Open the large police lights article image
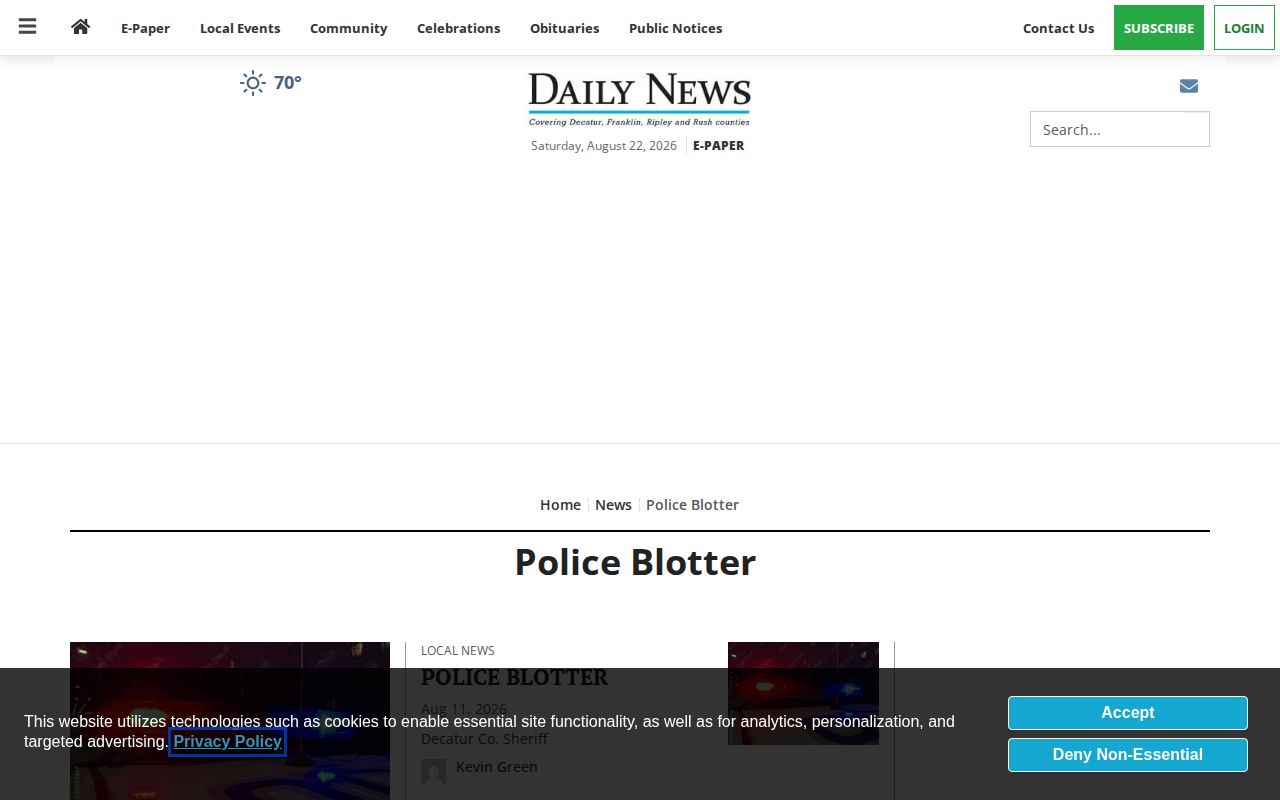The image size is (1280, 800). (230, 721)
